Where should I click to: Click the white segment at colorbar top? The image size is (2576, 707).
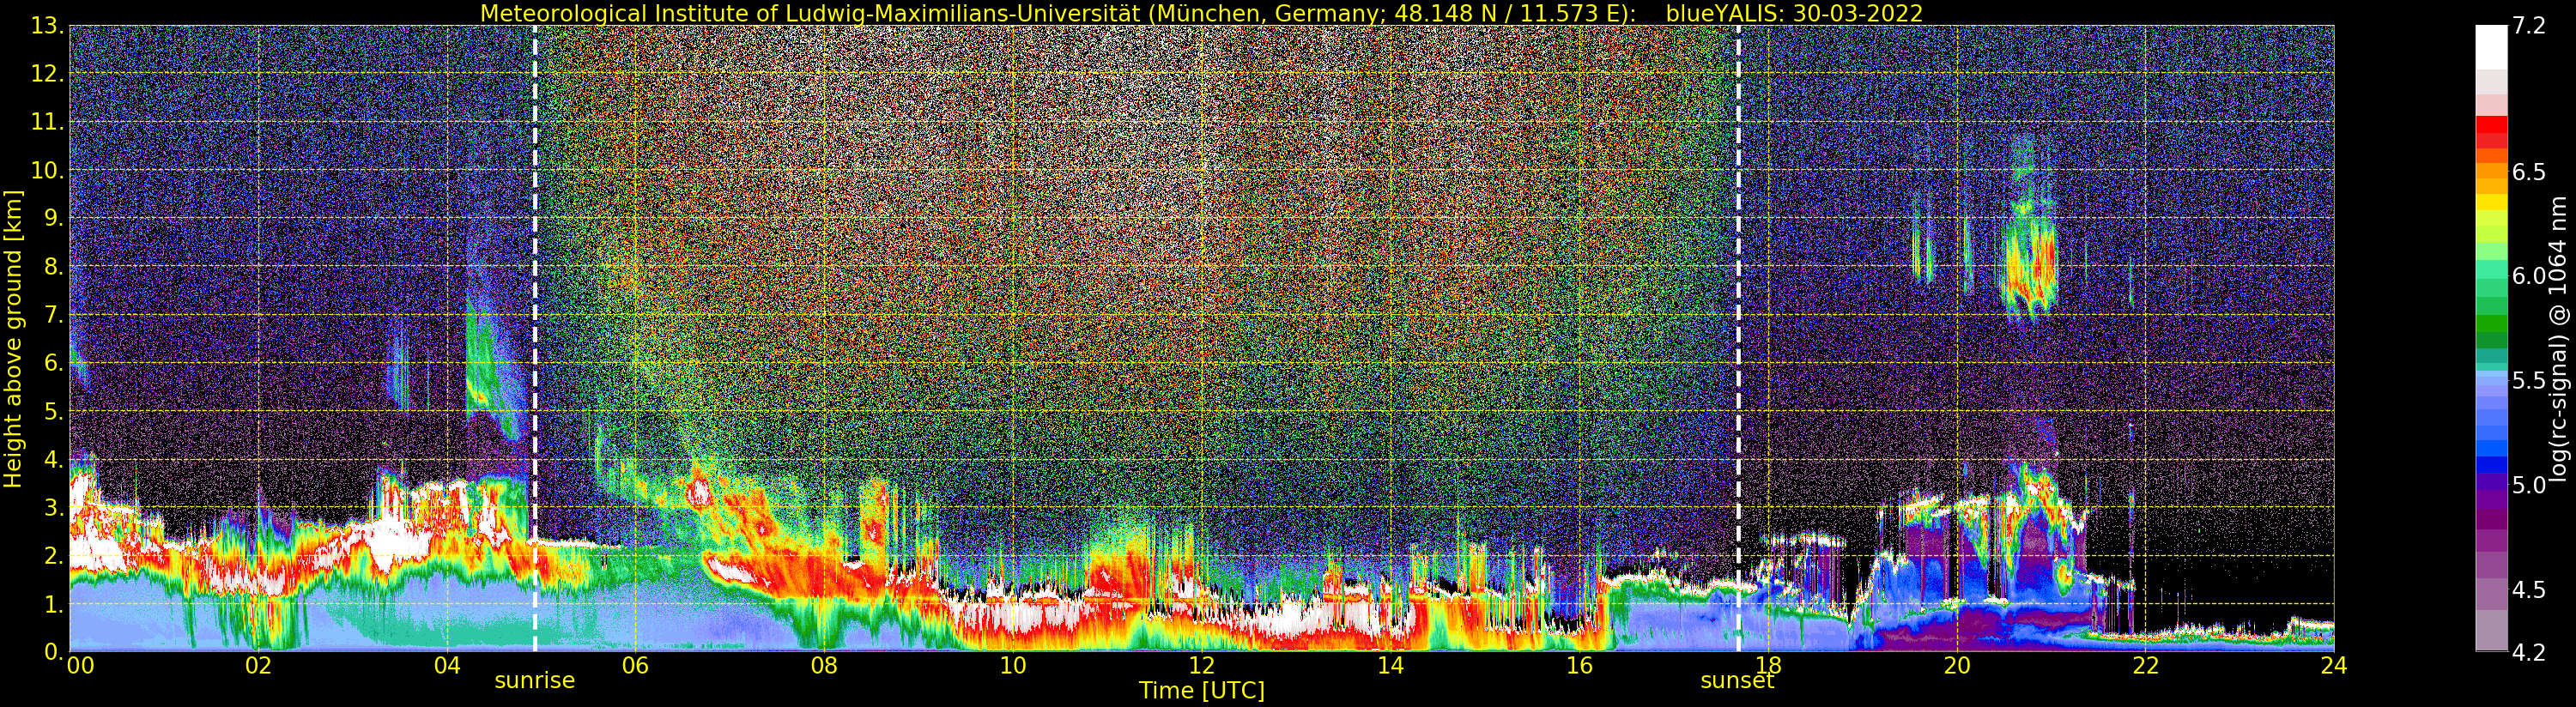(x=2491, y=47)
